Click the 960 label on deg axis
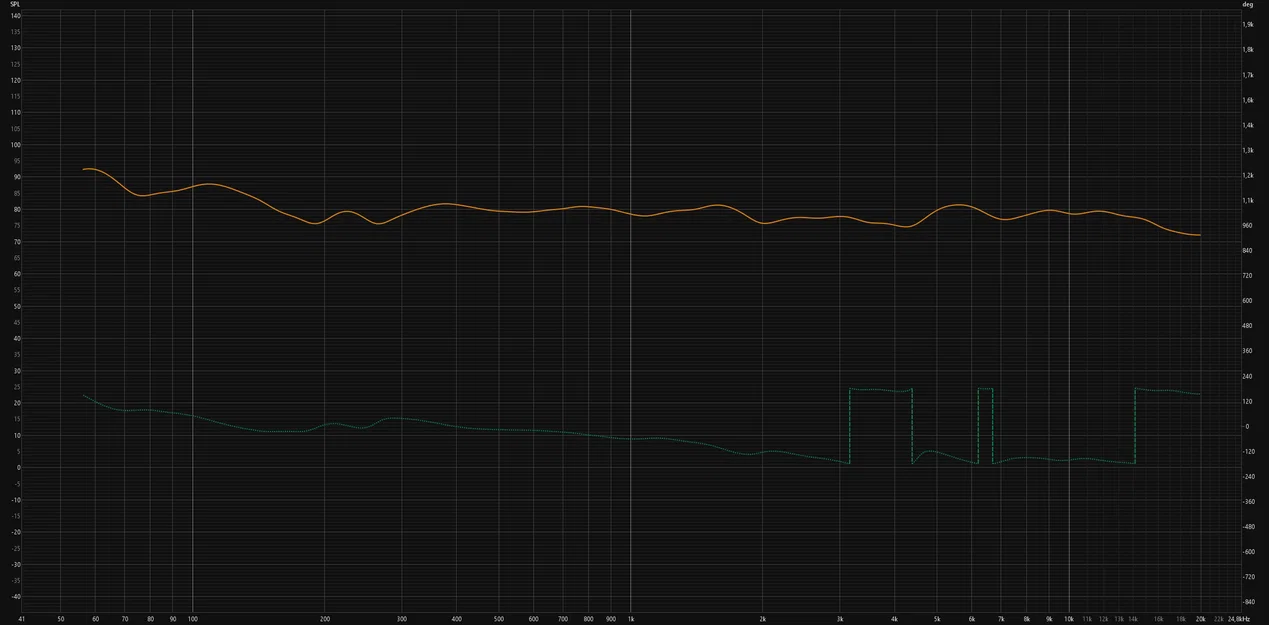This screenshot has width=1269, height=625. point(1247,225)
